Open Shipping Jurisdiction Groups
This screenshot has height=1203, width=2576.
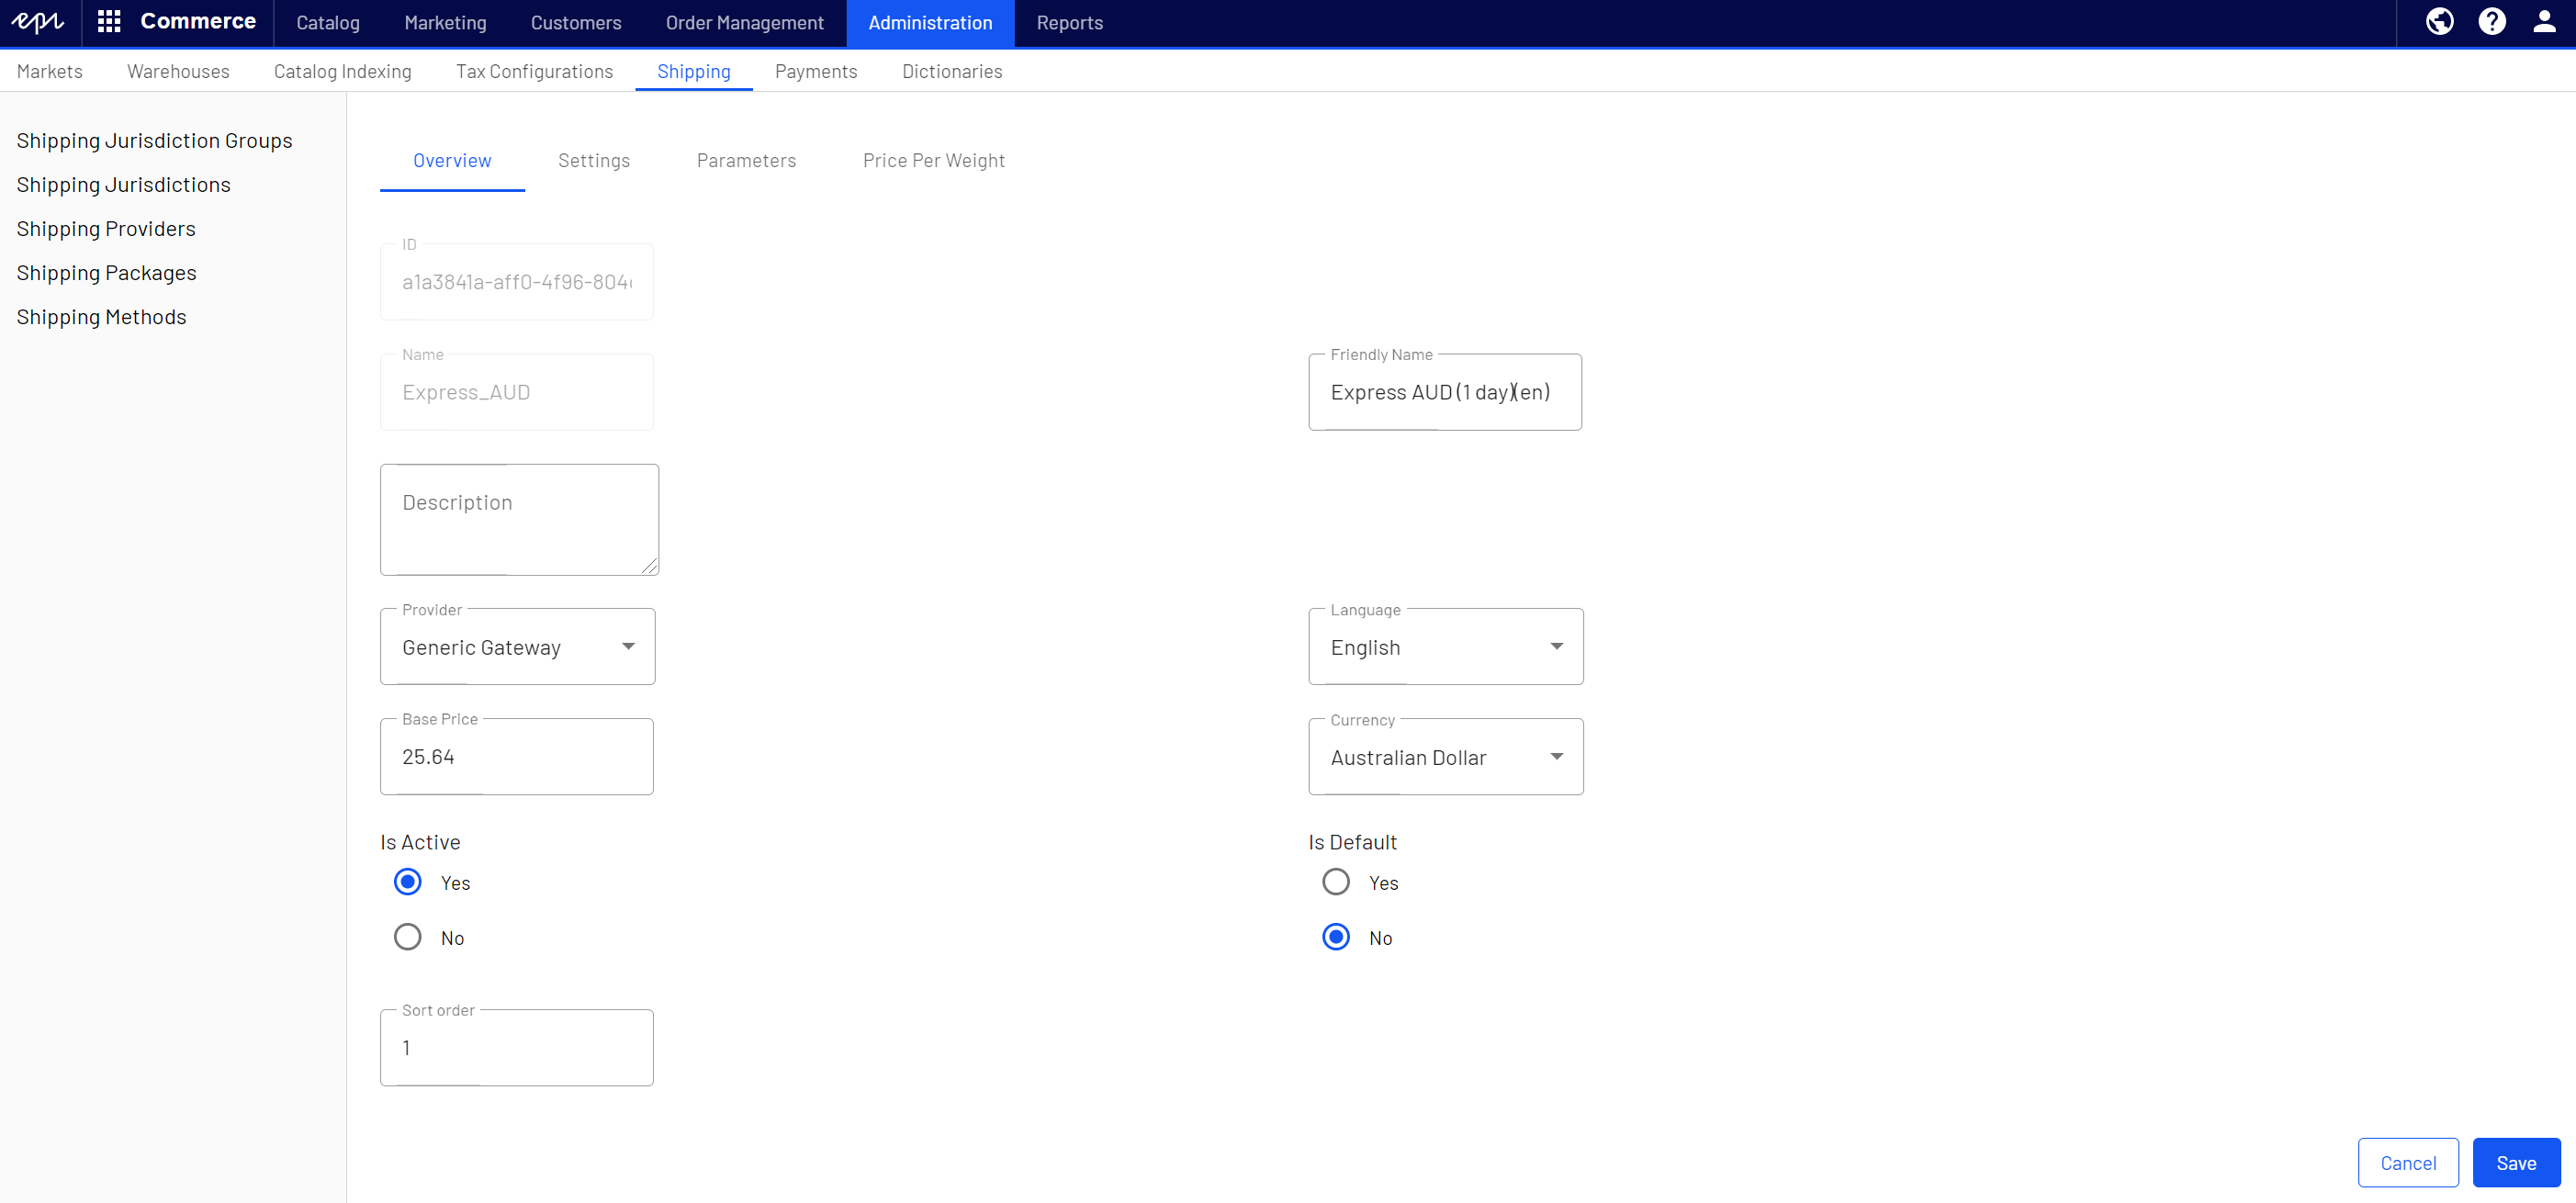pos(155,141)
